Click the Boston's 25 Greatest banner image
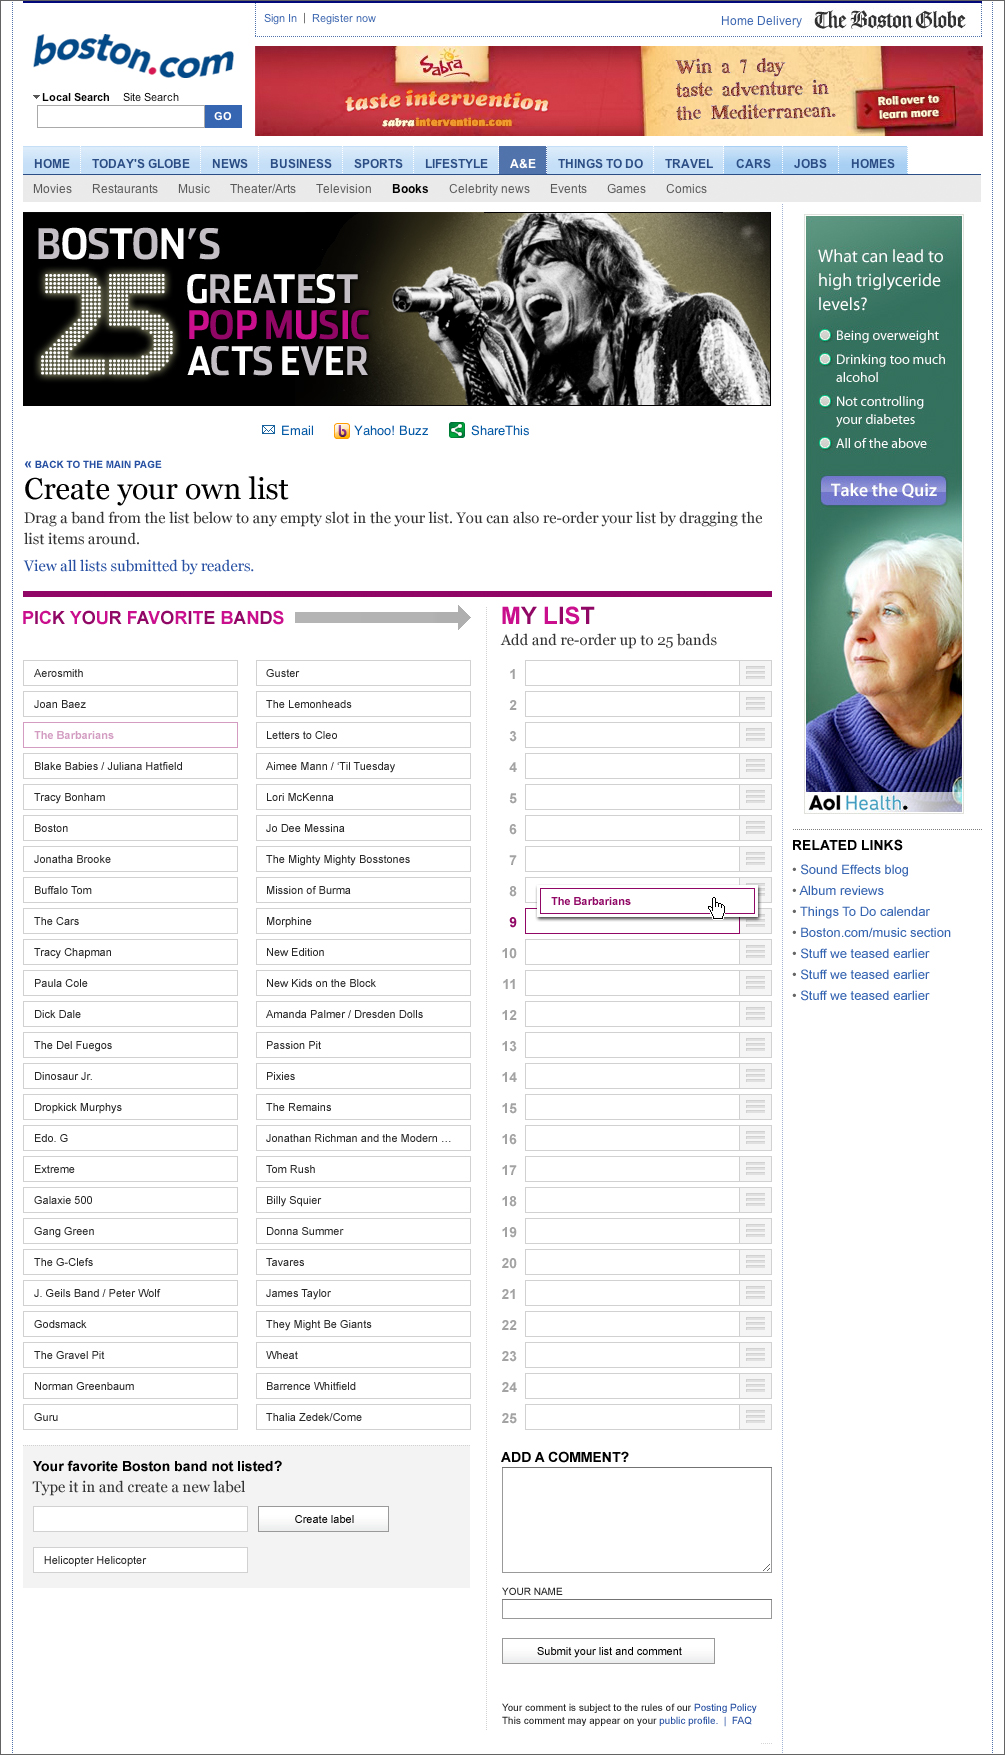The height and width of the screenshot is (1755, 1005). click(397, 309)
